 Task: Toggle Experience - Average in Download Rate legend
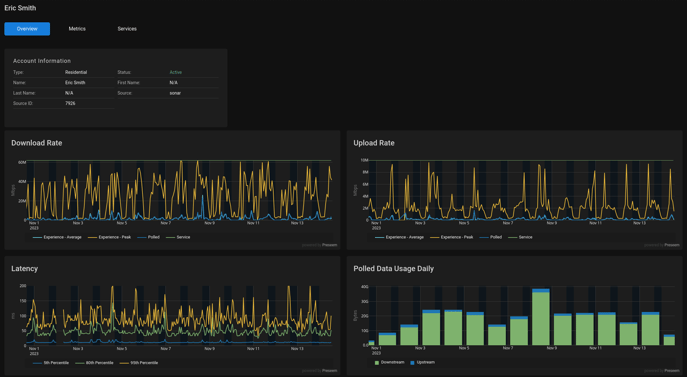pyautogui.click(x=57, y=237)
